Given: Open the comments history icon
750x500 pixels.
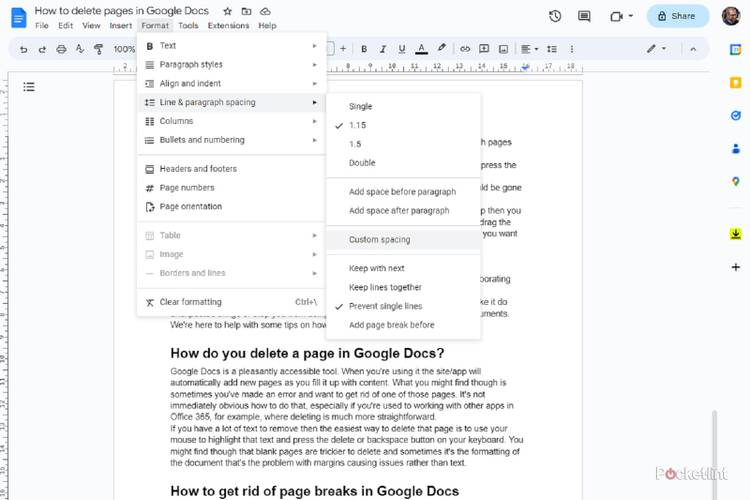Looking at the screenshot, I should pos(584,16).
